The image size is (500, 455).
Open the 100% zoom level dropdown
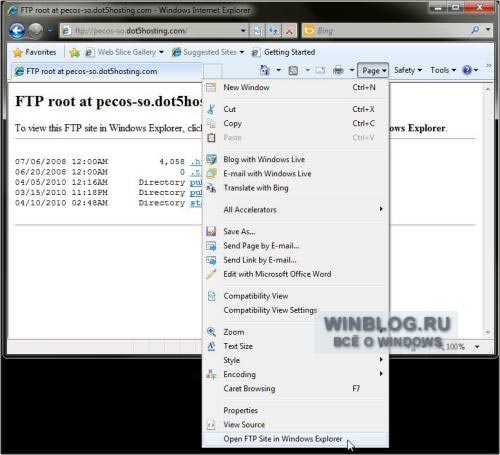(x=477, y=347)
